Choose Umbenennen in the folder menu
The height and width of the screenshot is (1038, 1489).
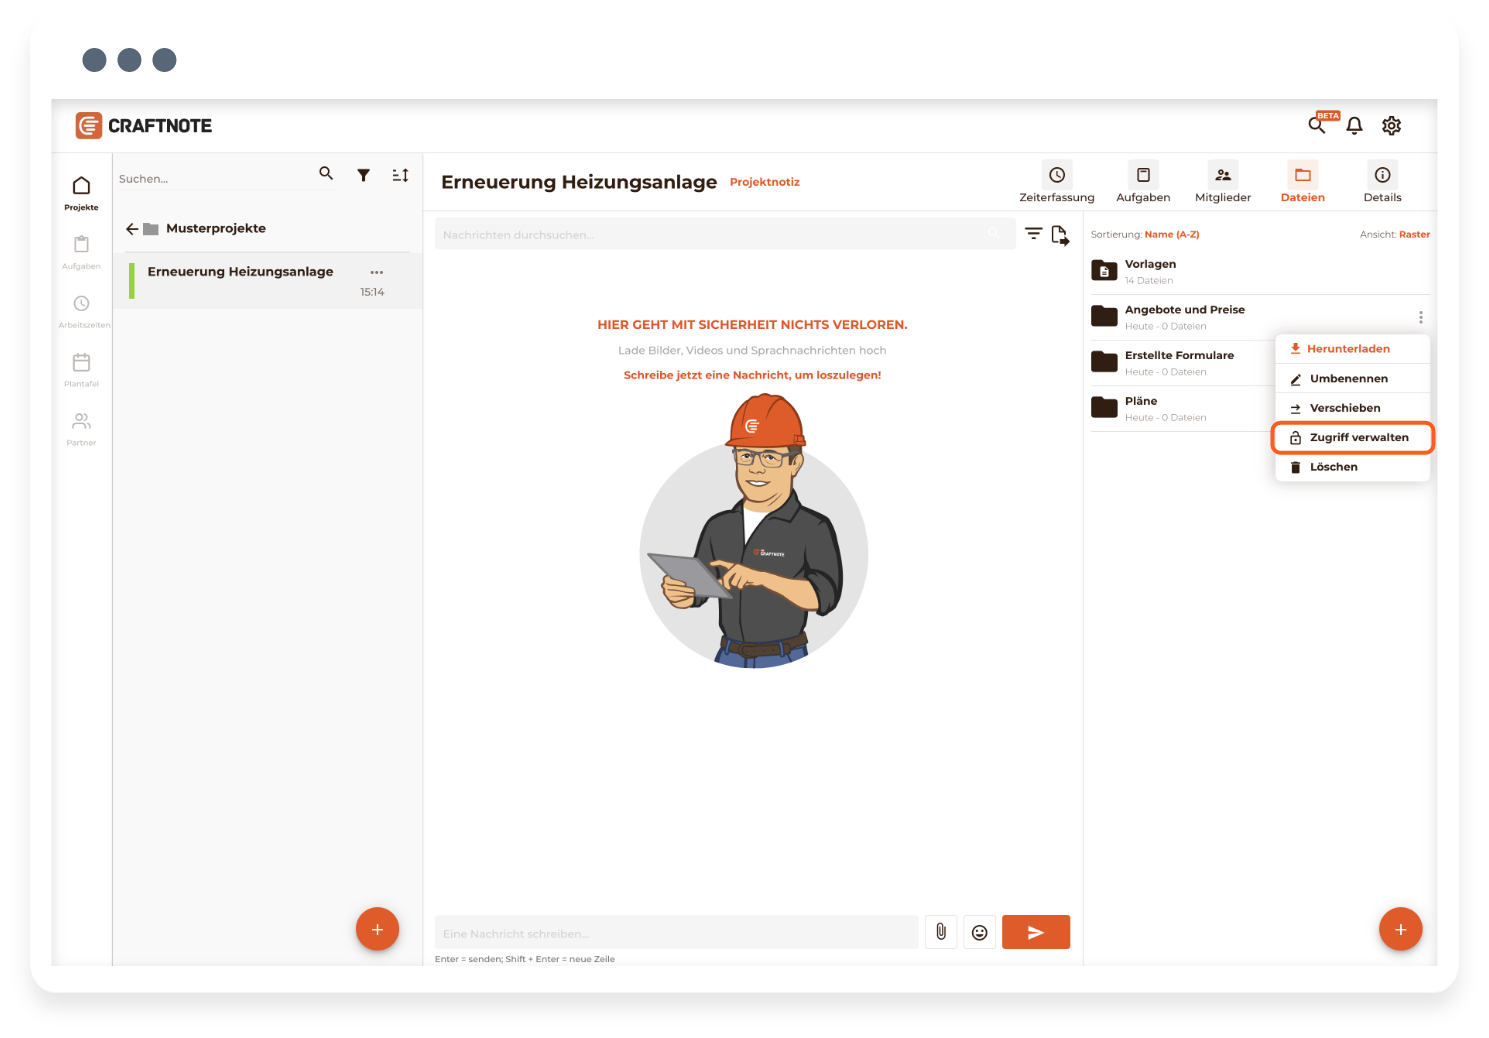[1348, 379]
